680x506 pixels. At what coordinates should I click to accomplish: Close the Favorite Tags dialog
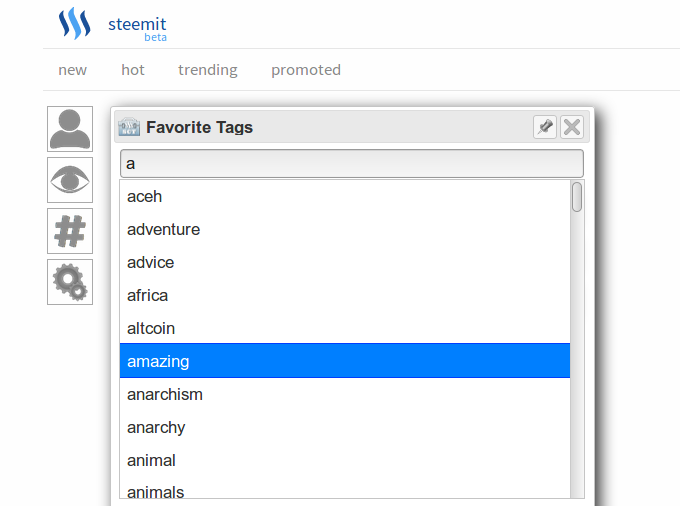(x=572, y=127)
